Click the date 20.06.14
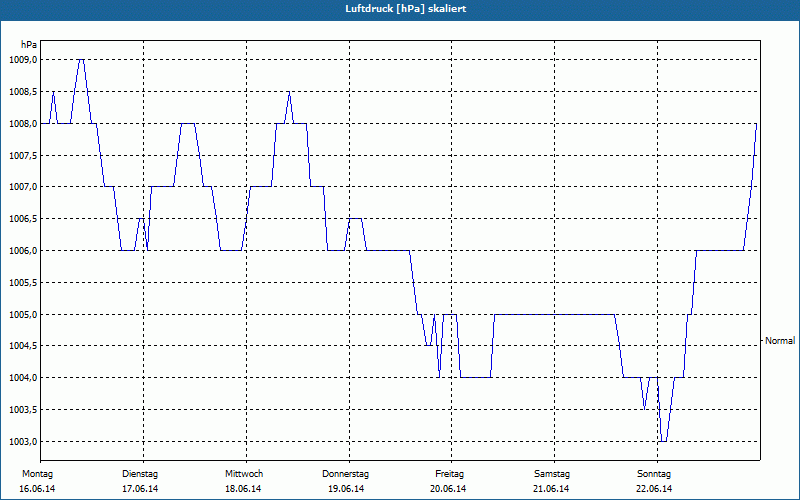Screen dimensions: 800x500 tap(448, 489)
